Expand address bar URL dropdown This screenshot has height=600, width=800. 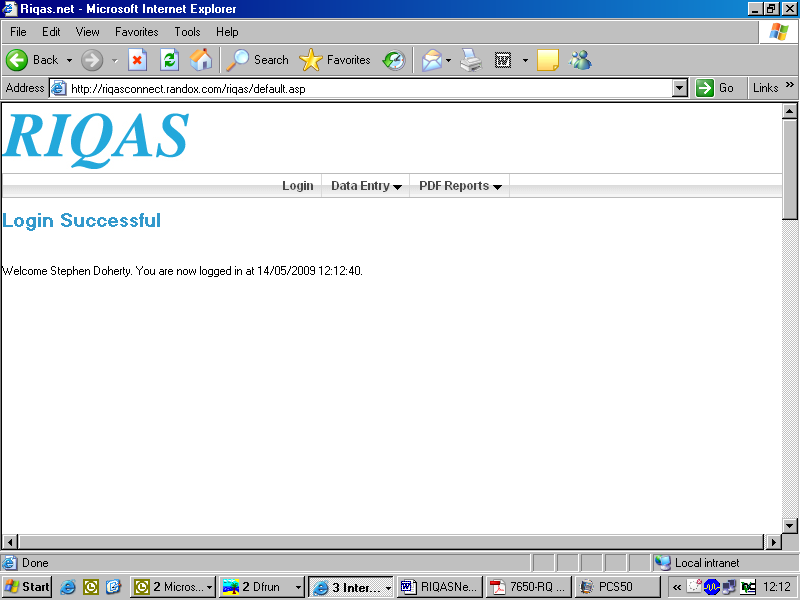tap(679, 88)
